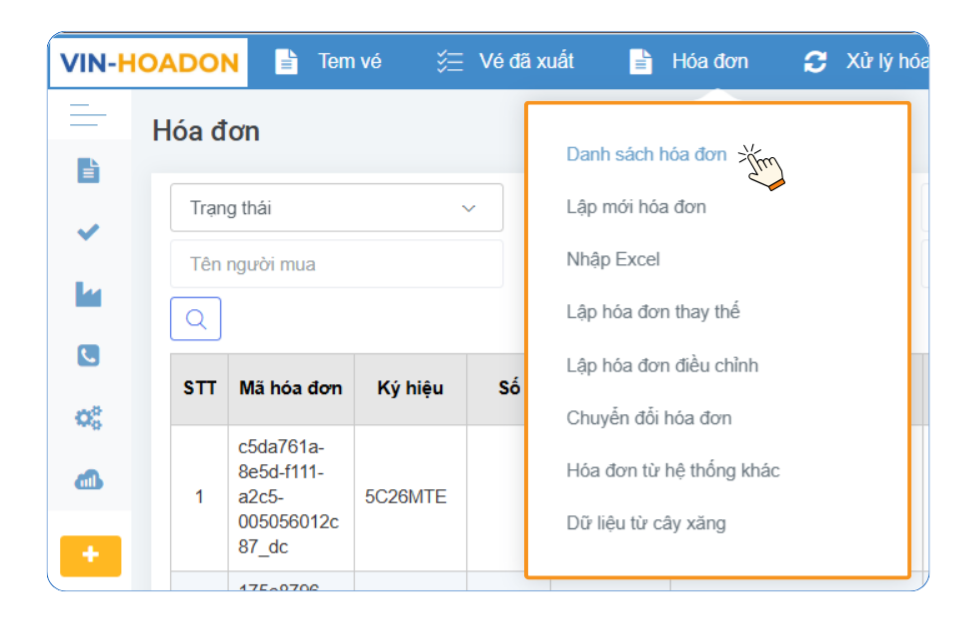Open the chart report sidebar icon

pyautogui.click(x=88, y=294)
